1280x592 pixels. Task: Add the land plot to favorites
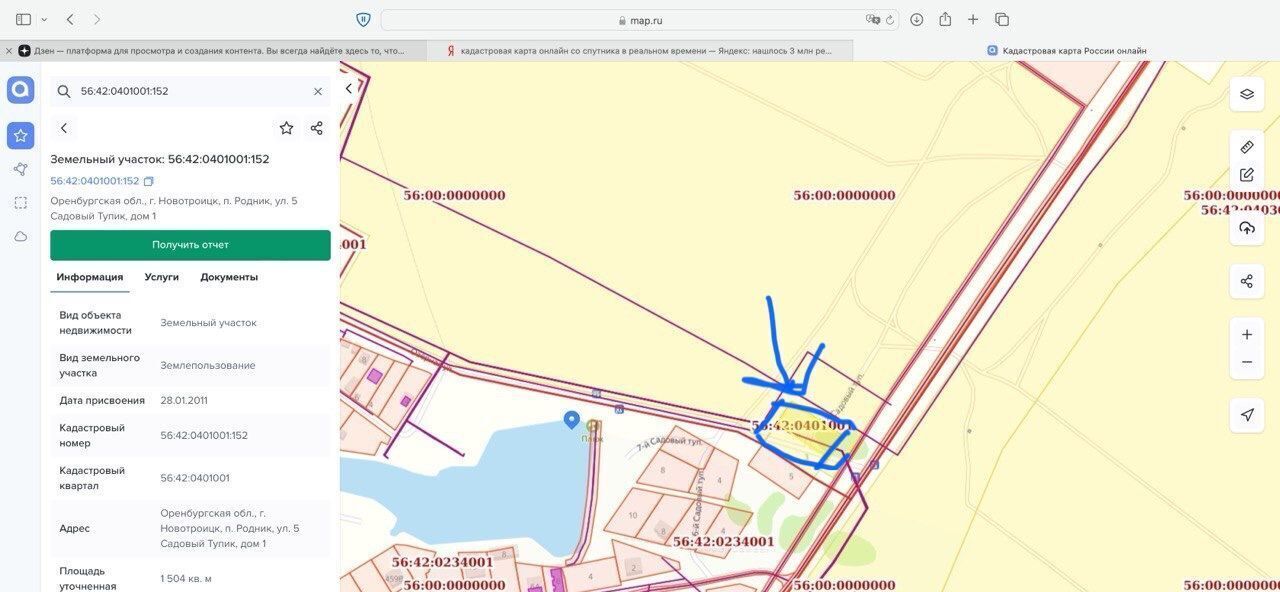(286, 128)
